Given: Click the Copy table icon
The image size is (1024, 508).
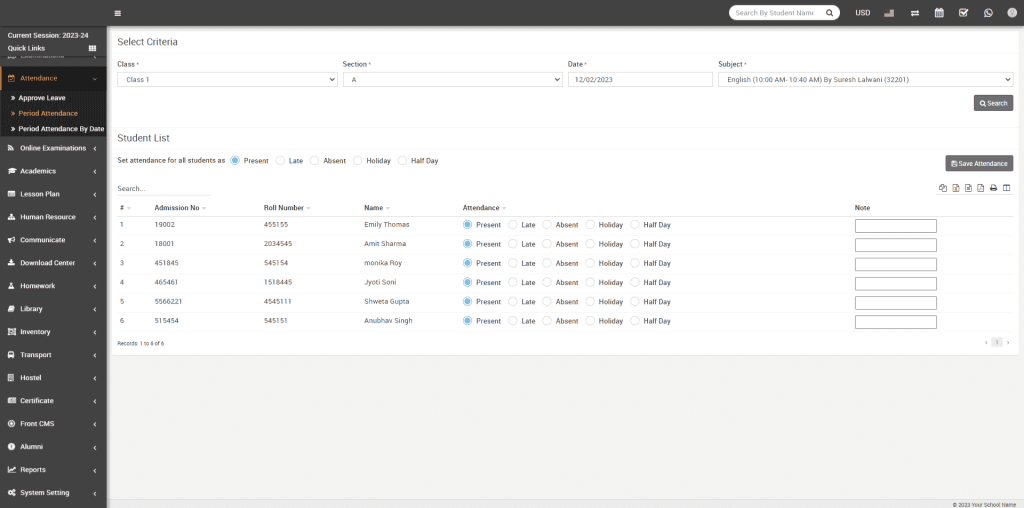Looking at the screenshot, I should [x=942, y=188].
